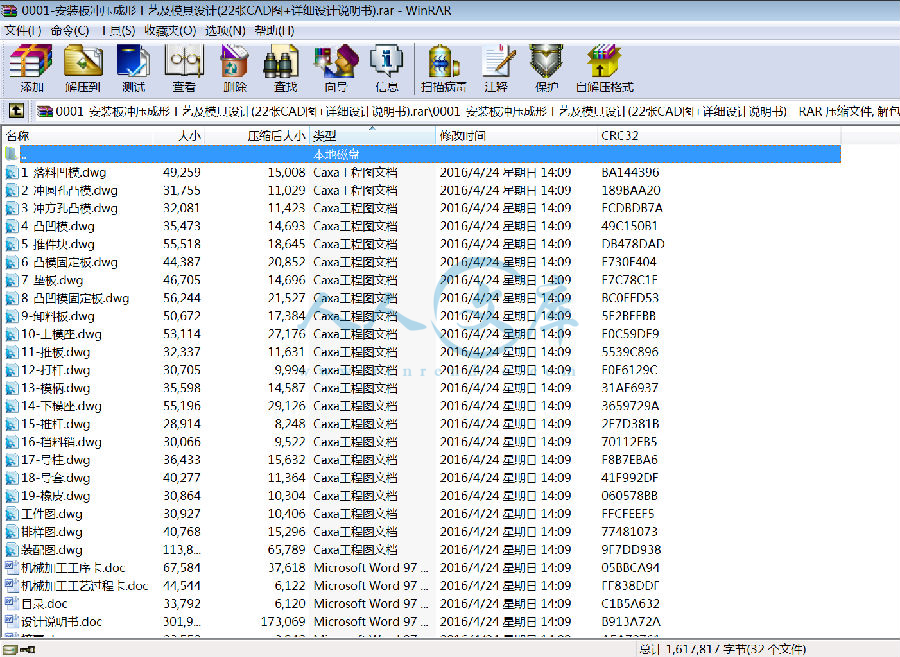The image size is (900, 657).
Task: Click the file icon of 装配图.dwg
Action: click(x=11, y=550)
